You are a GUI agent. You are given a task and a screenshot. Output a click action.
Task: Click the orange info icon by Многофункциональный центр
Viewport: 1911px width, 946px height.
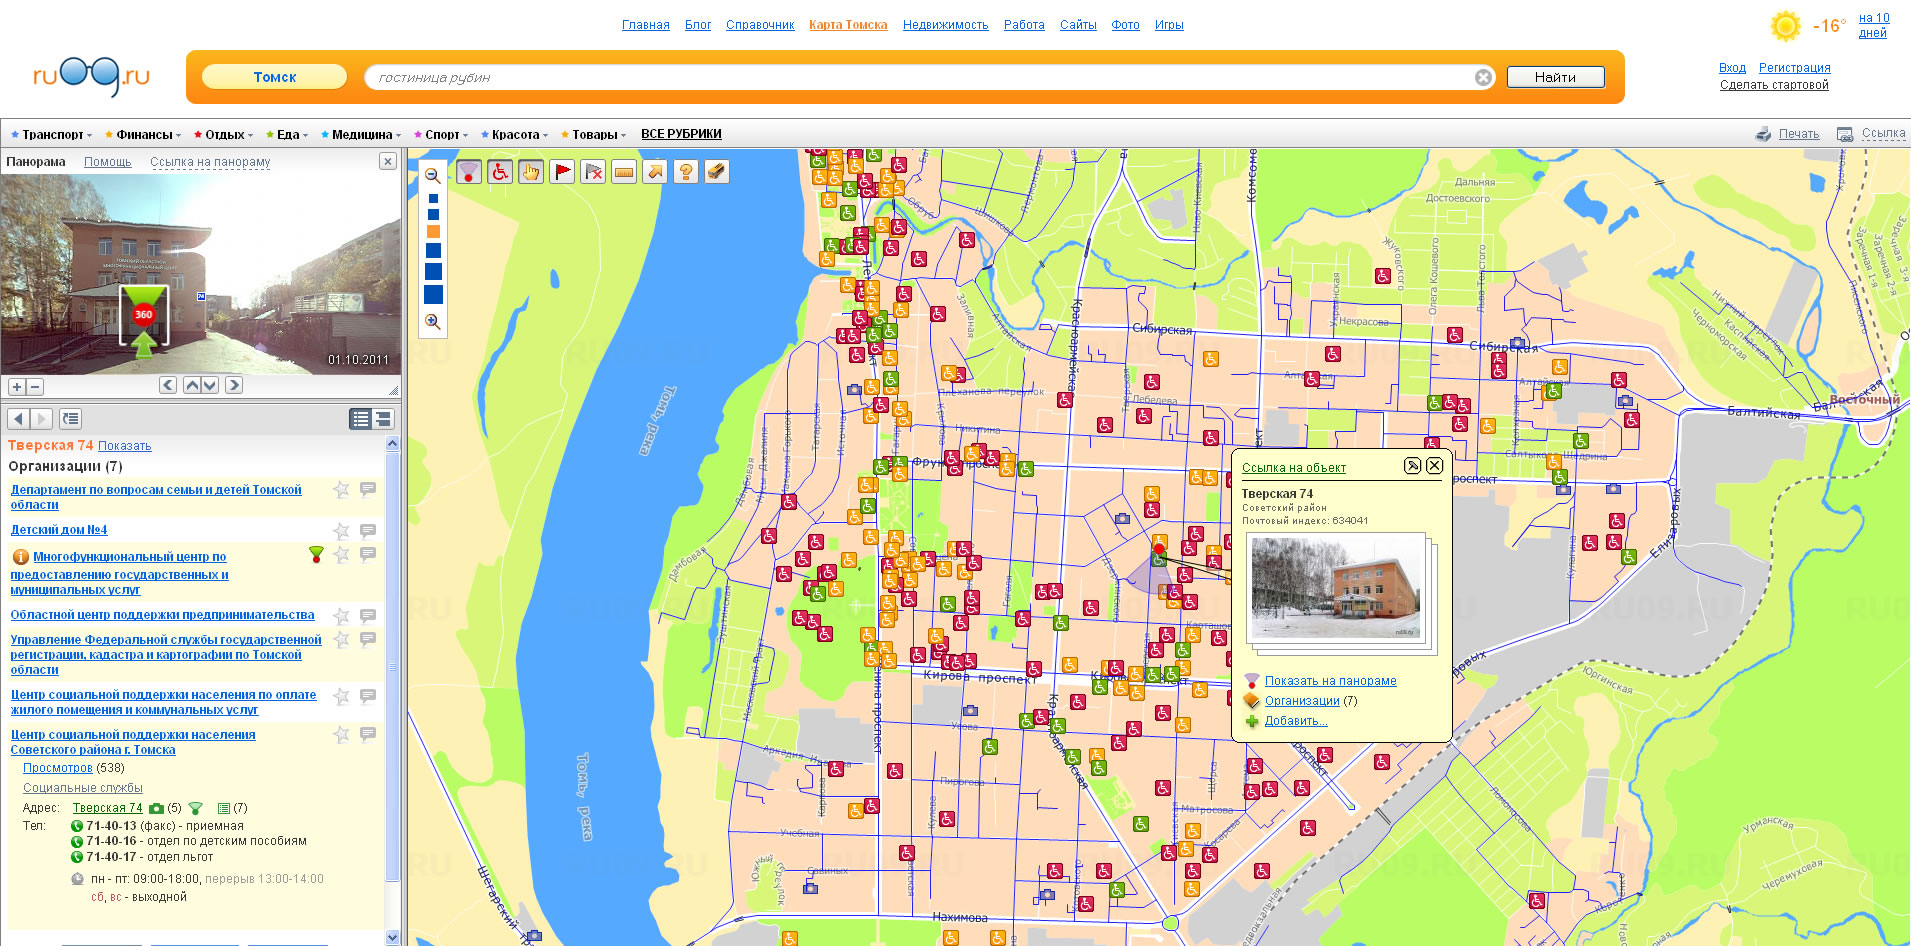(x=20, y=557)
